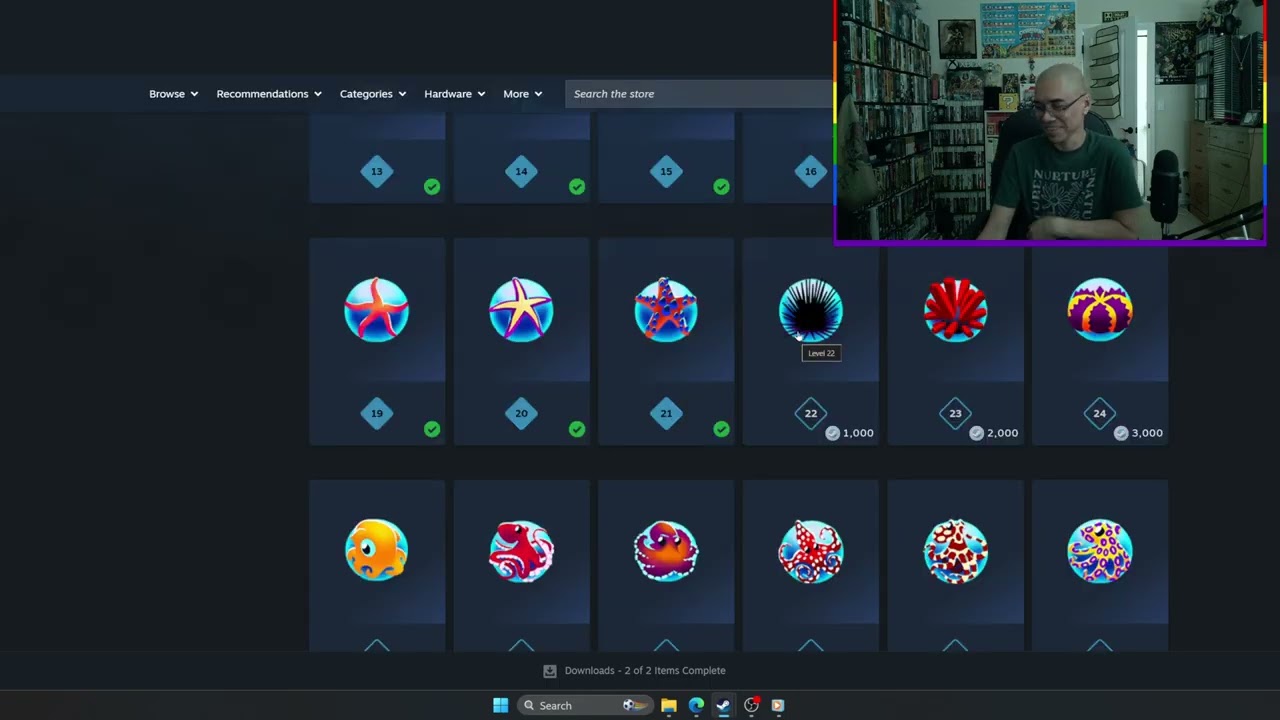Focus the Search the store field
Screen dimensions: 1280x720
[x=699, y=94]
